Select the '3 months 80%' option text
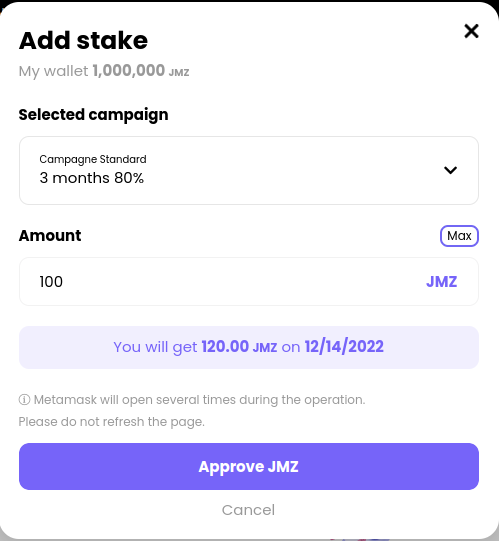This screenshot has width=499, height=541. (91, 178)
